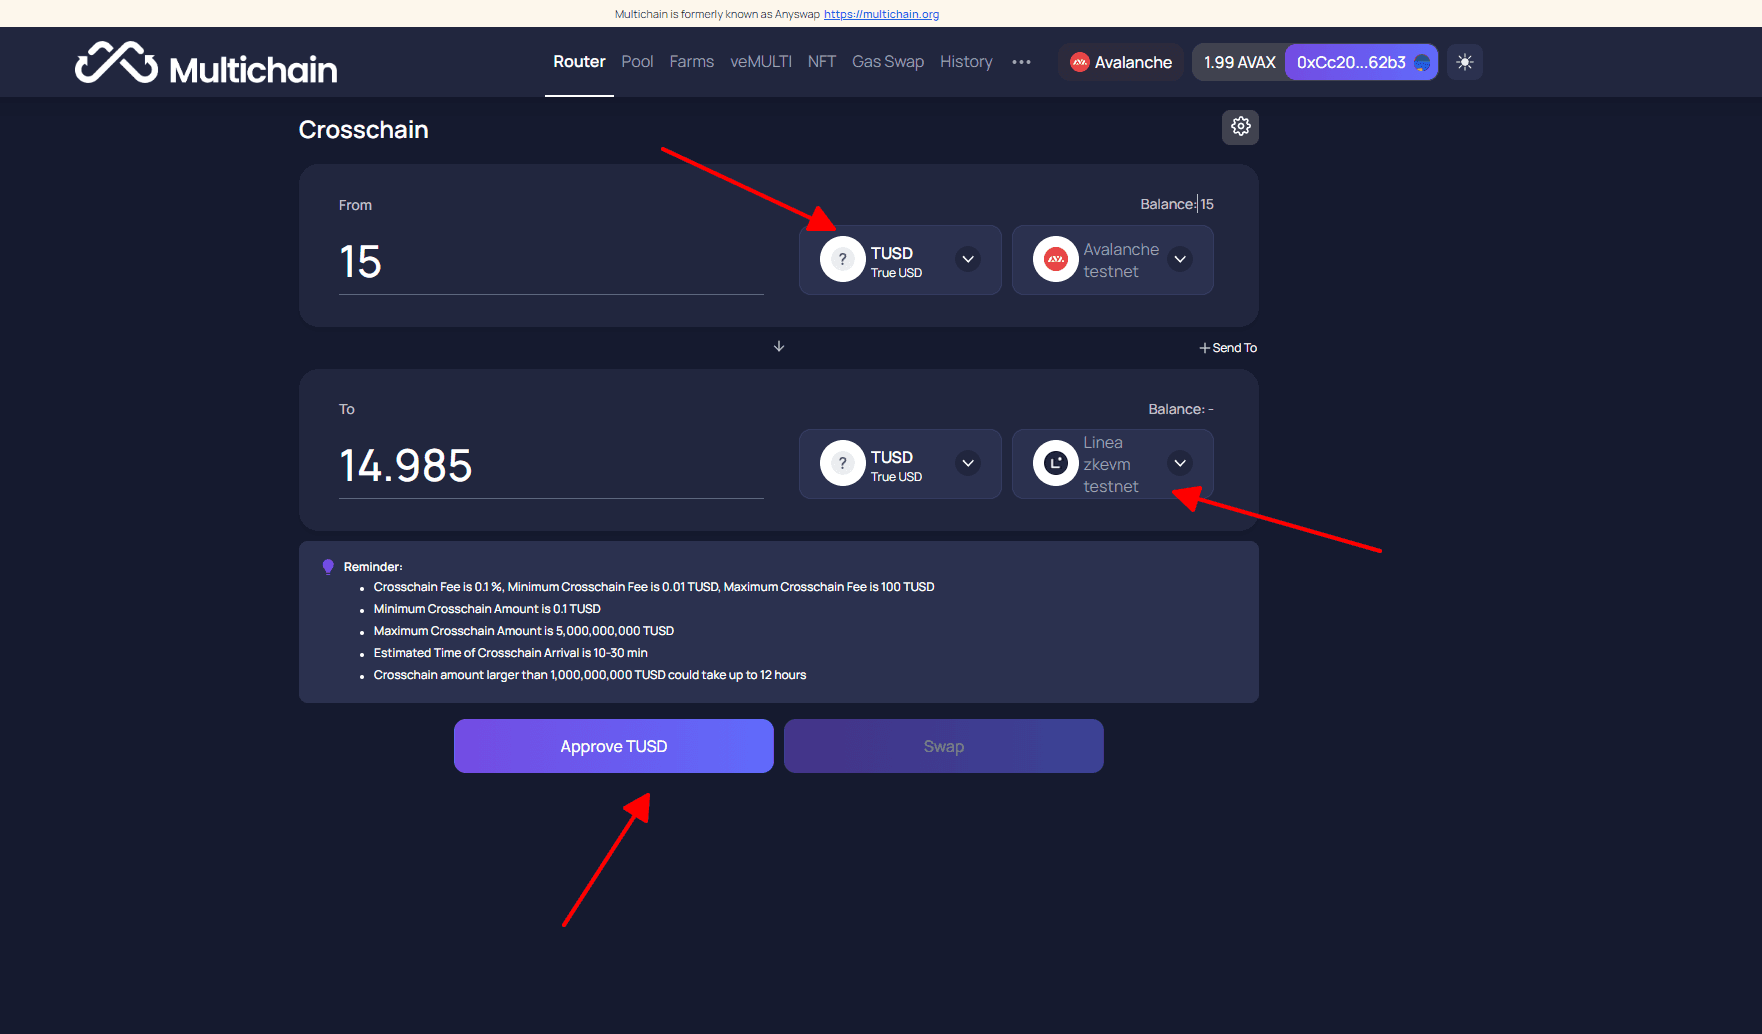Click the Crosschain Fee is 0.1 % line
Screen dimensions: 1762x1034
pyautogui.click(x=654, y=587)
